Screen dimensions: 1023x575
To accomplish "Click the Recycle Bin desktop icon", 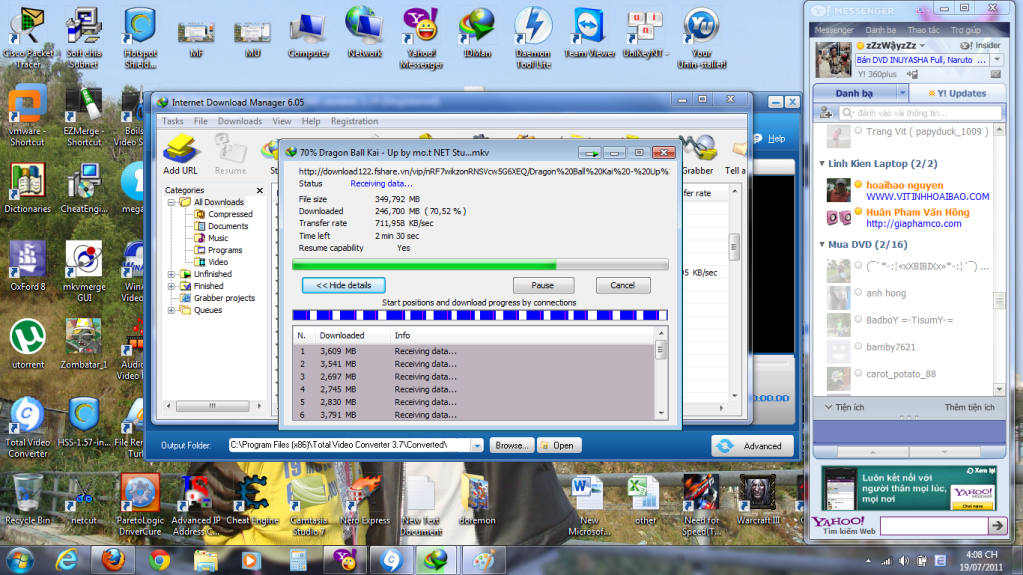I will click(x=27, y=495).
